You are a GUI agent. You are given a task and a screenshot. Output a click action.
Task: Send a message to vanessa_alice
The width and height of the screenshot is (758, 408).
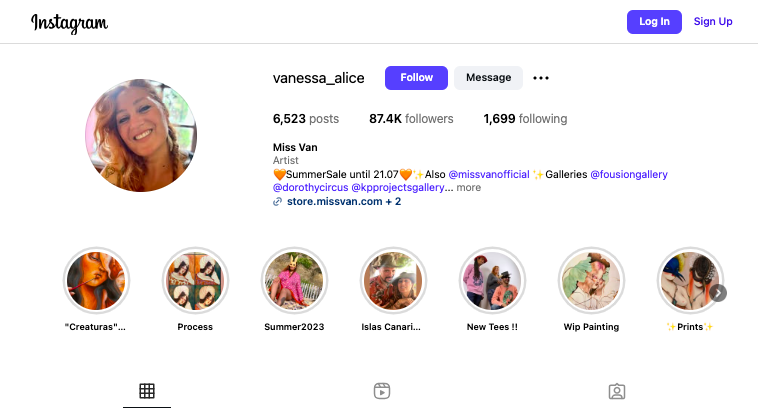click(x=488, y=78)
